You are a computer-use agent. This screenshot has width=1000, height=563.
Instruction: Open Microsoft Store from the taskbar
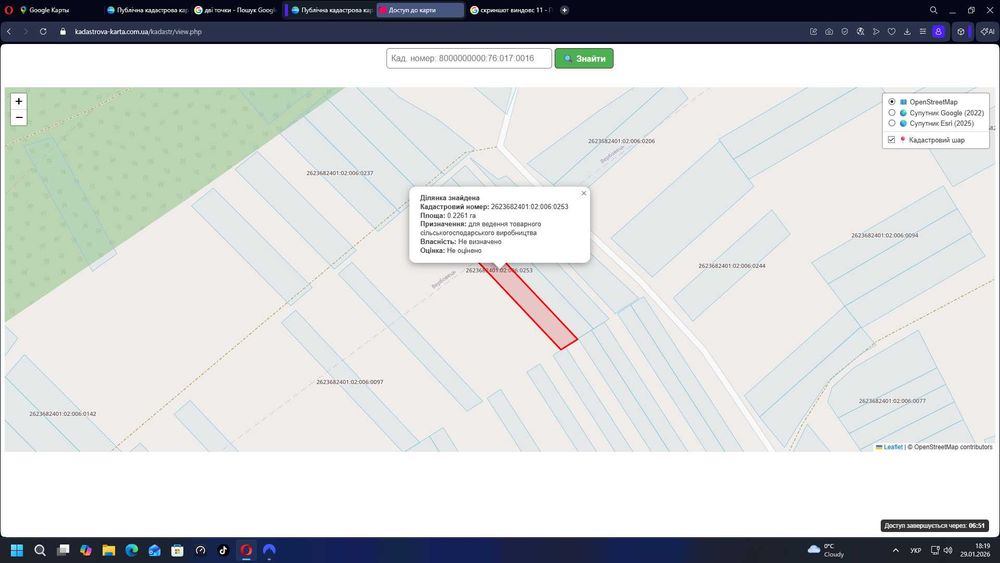click(177, 550)
